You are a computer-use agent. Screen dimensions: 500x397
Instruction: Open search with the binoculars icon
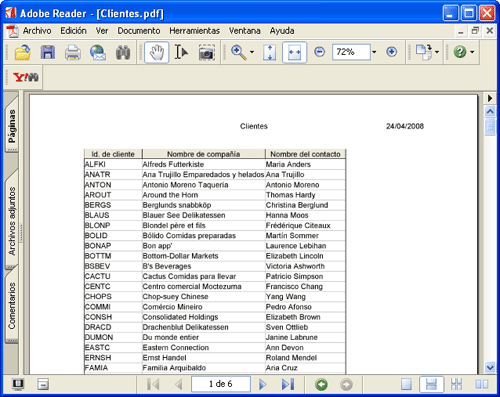[123, 52]
